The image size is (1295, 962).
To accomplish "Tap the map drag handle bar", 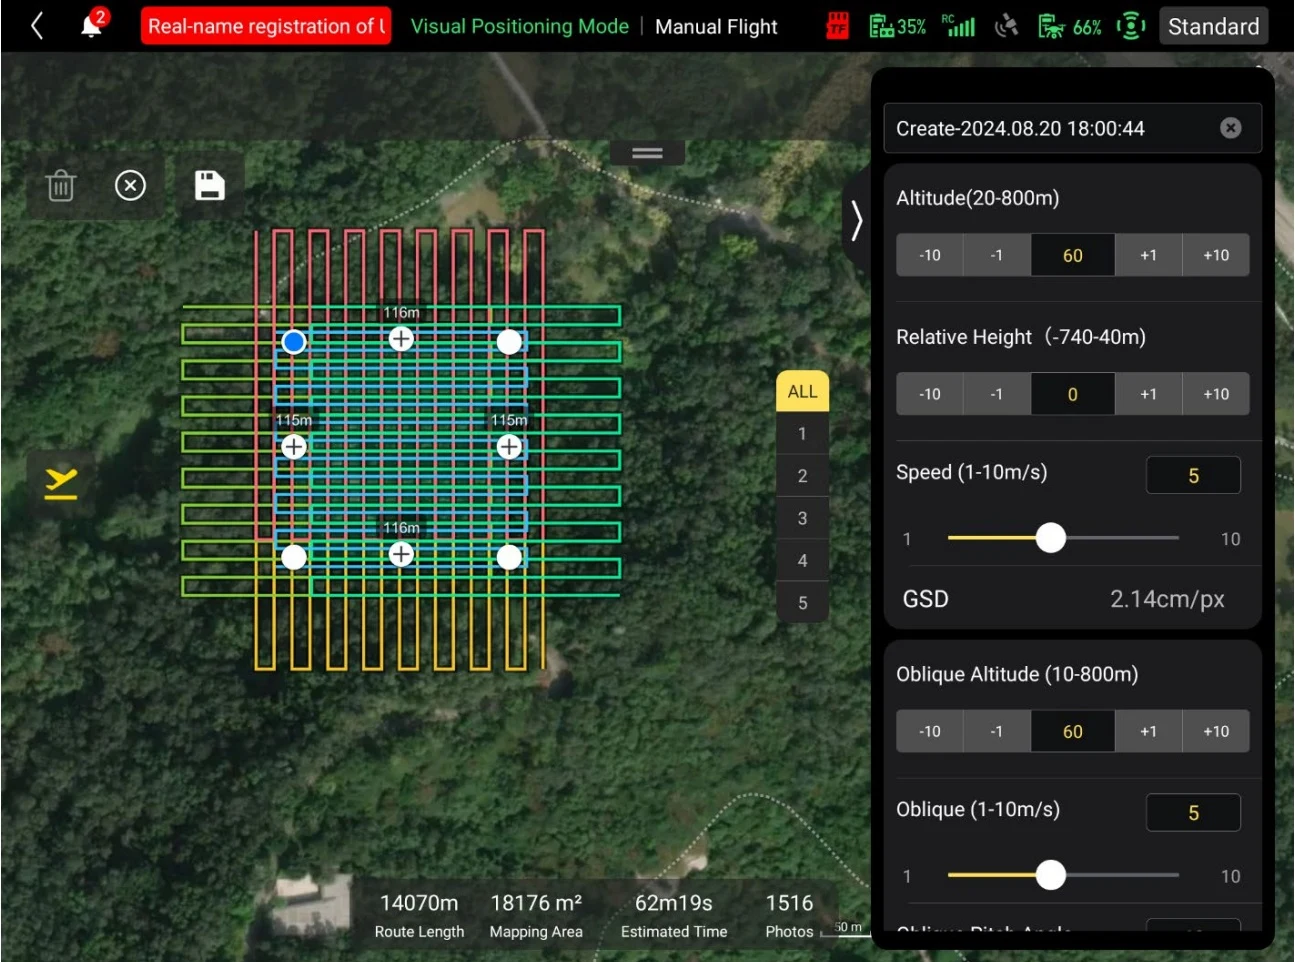I will coord(647,153).
